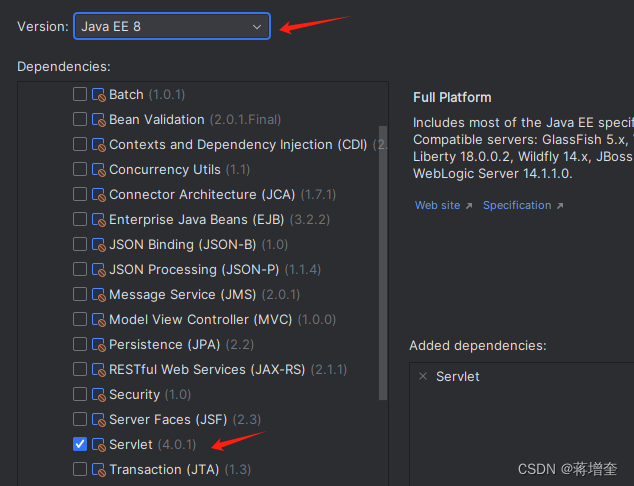634x486 pixels.
Task: Select the JSON Binding (JSON-B) row label
Action: pyautogui.click(x=199, y=245)
